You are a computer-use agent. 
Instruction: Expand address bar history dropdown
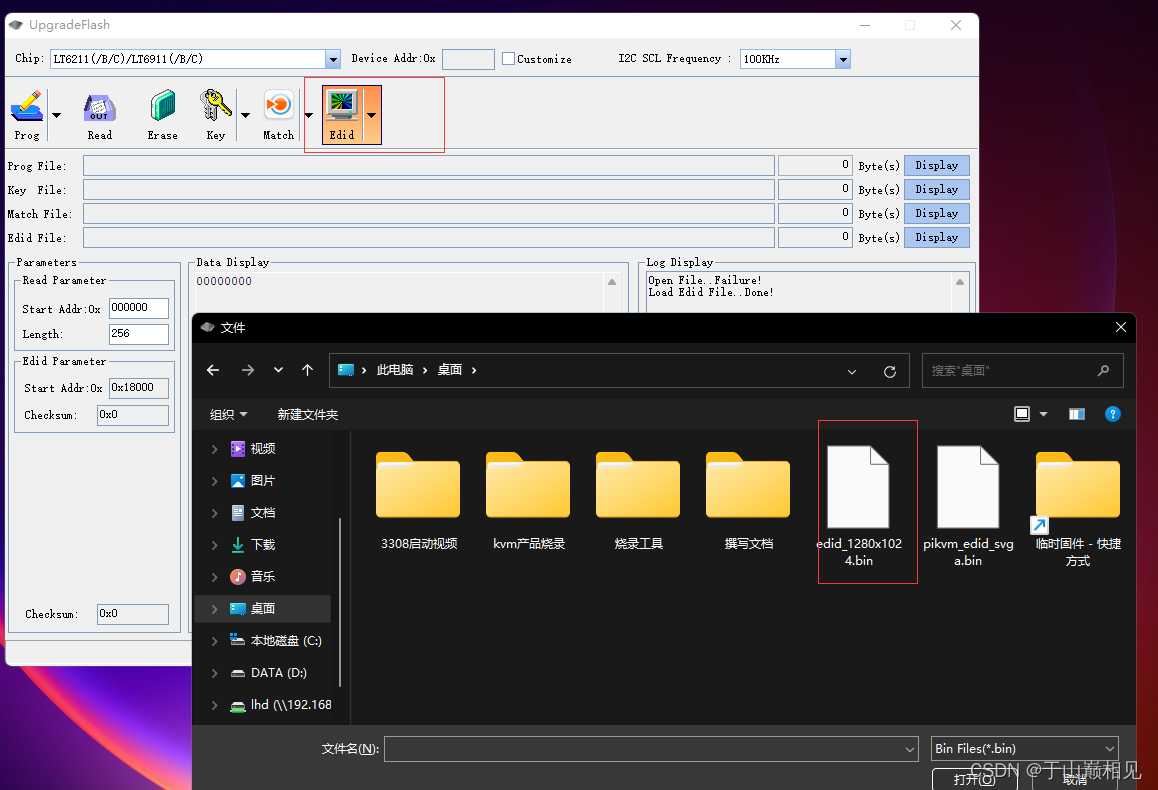[852, 371]
